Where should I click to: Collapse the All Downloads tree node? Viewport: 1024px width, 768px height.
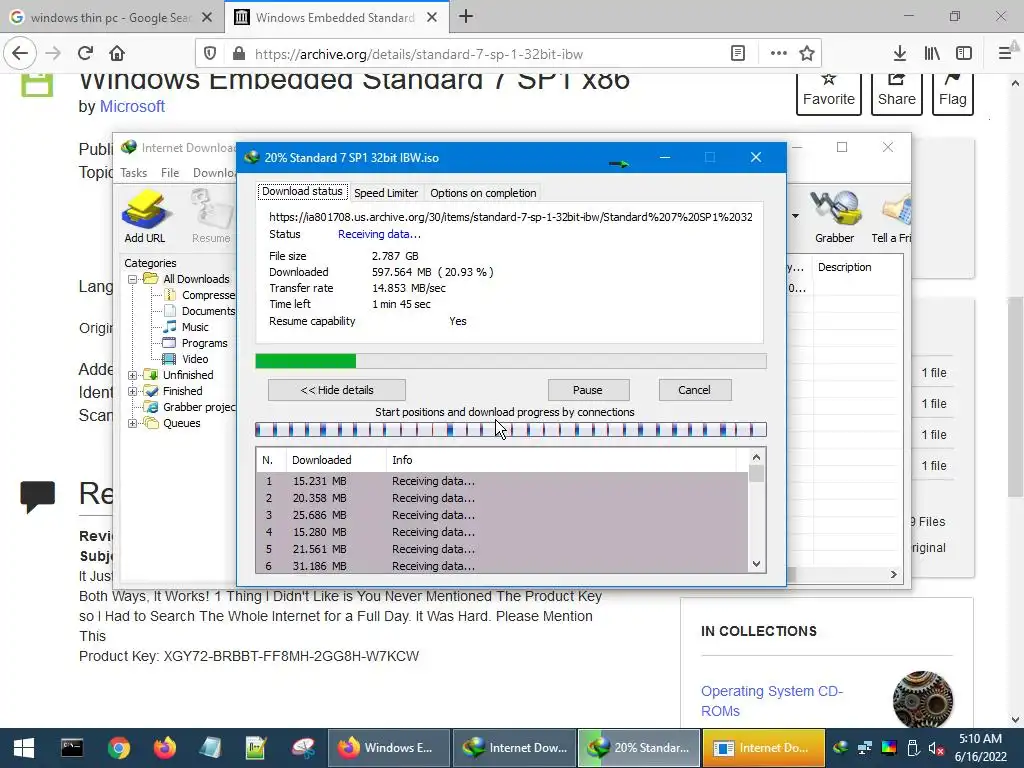tap(133, 280)
